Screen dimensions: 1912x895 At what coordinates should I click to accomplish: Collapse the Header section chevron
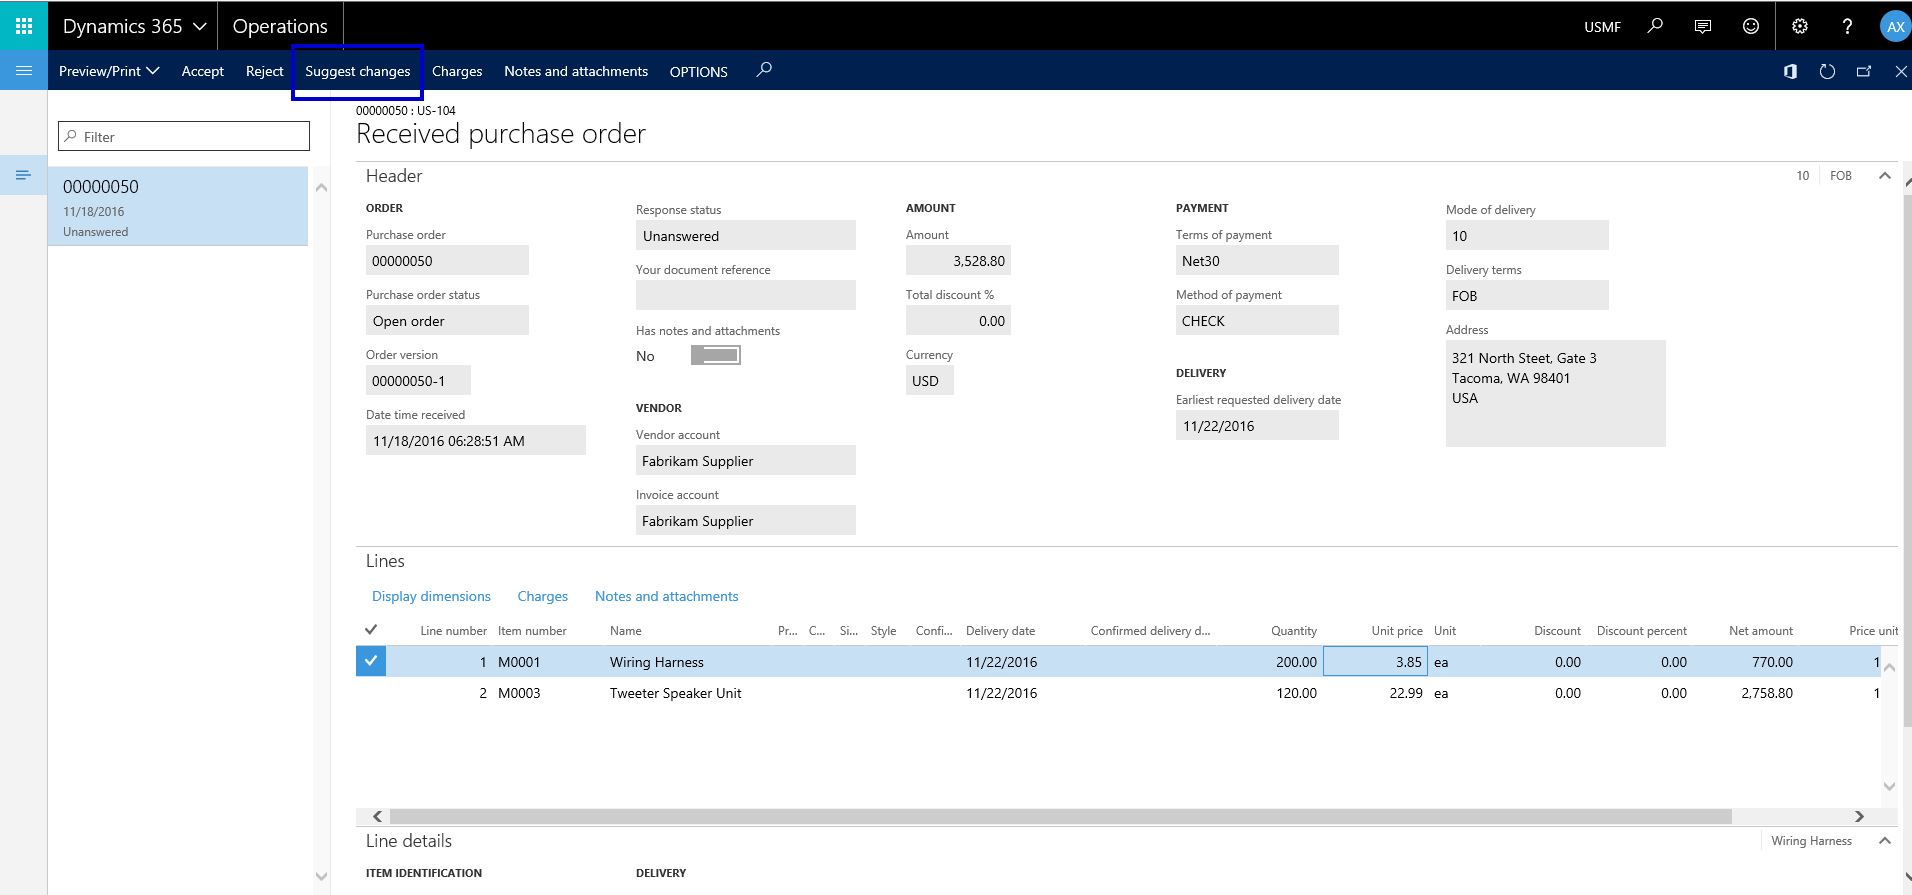click(1885, 176)
